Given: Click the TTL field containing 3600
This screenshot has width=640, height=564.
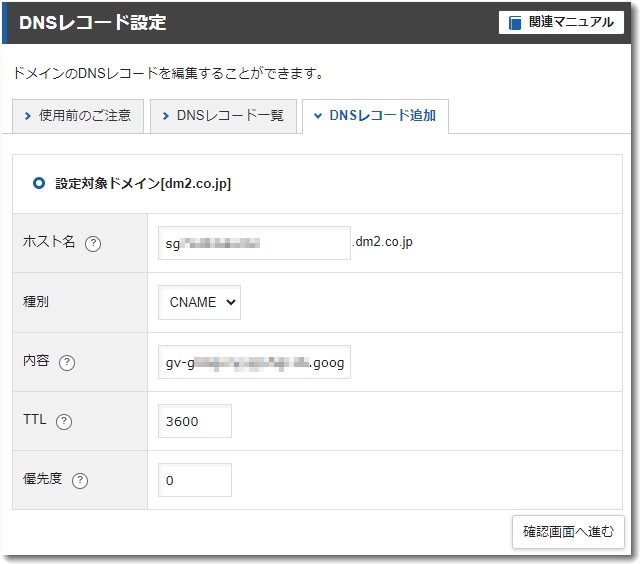Looking at the screenshot, I should pyautogui.click(x=195, y=421).
